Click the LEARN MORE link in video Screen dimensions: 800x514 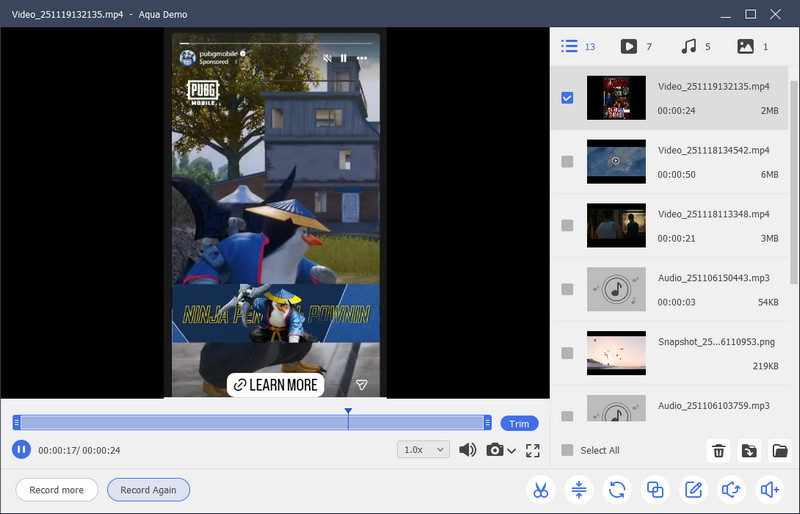[276, 385]
